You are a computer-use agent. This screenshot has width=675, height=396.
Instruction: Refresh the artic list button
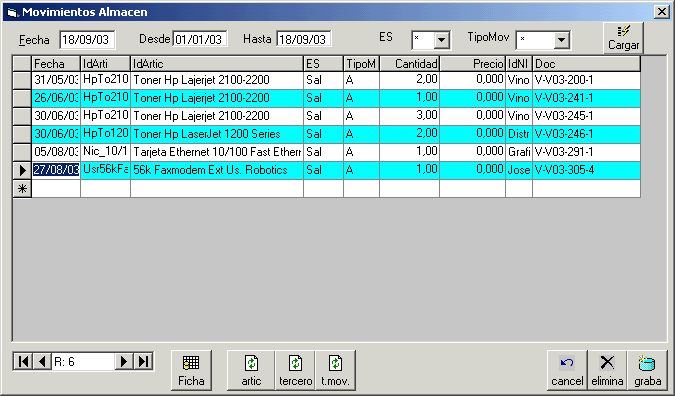click(x=251, y=370)
